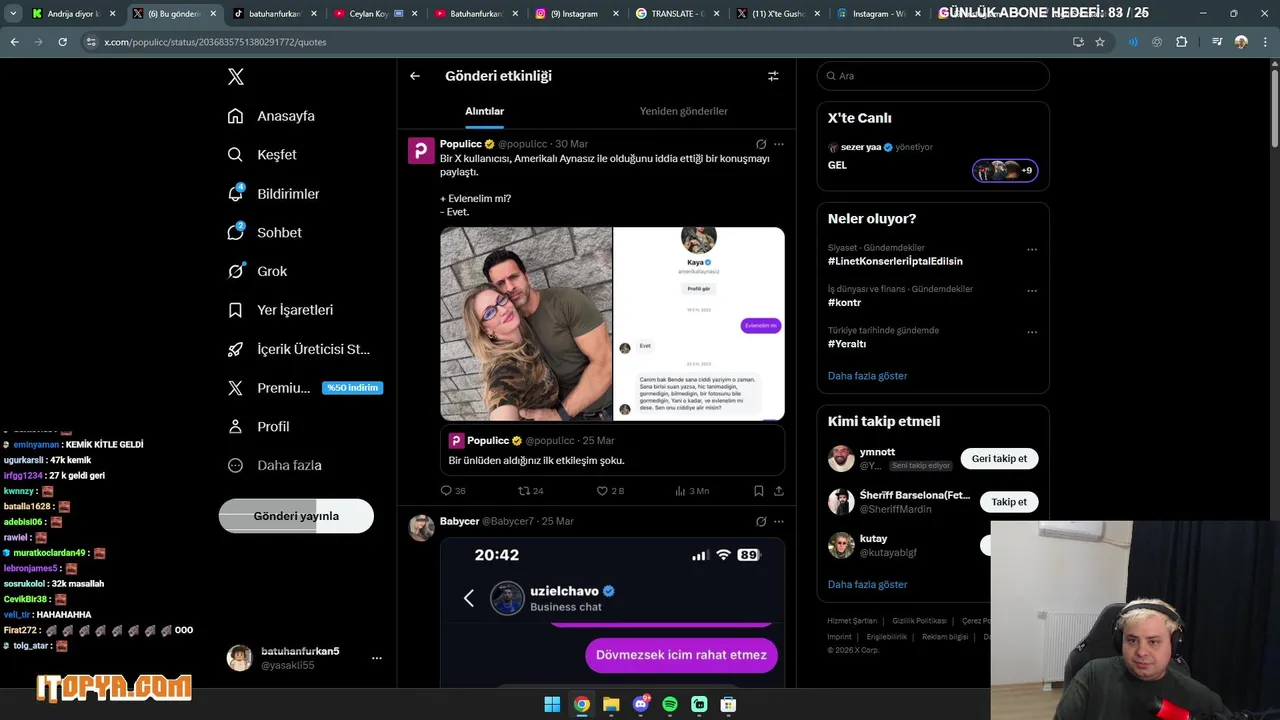
Task: Open Populicc profile avatar on the 30 Mar post
Action: click(x=421, y=150)
